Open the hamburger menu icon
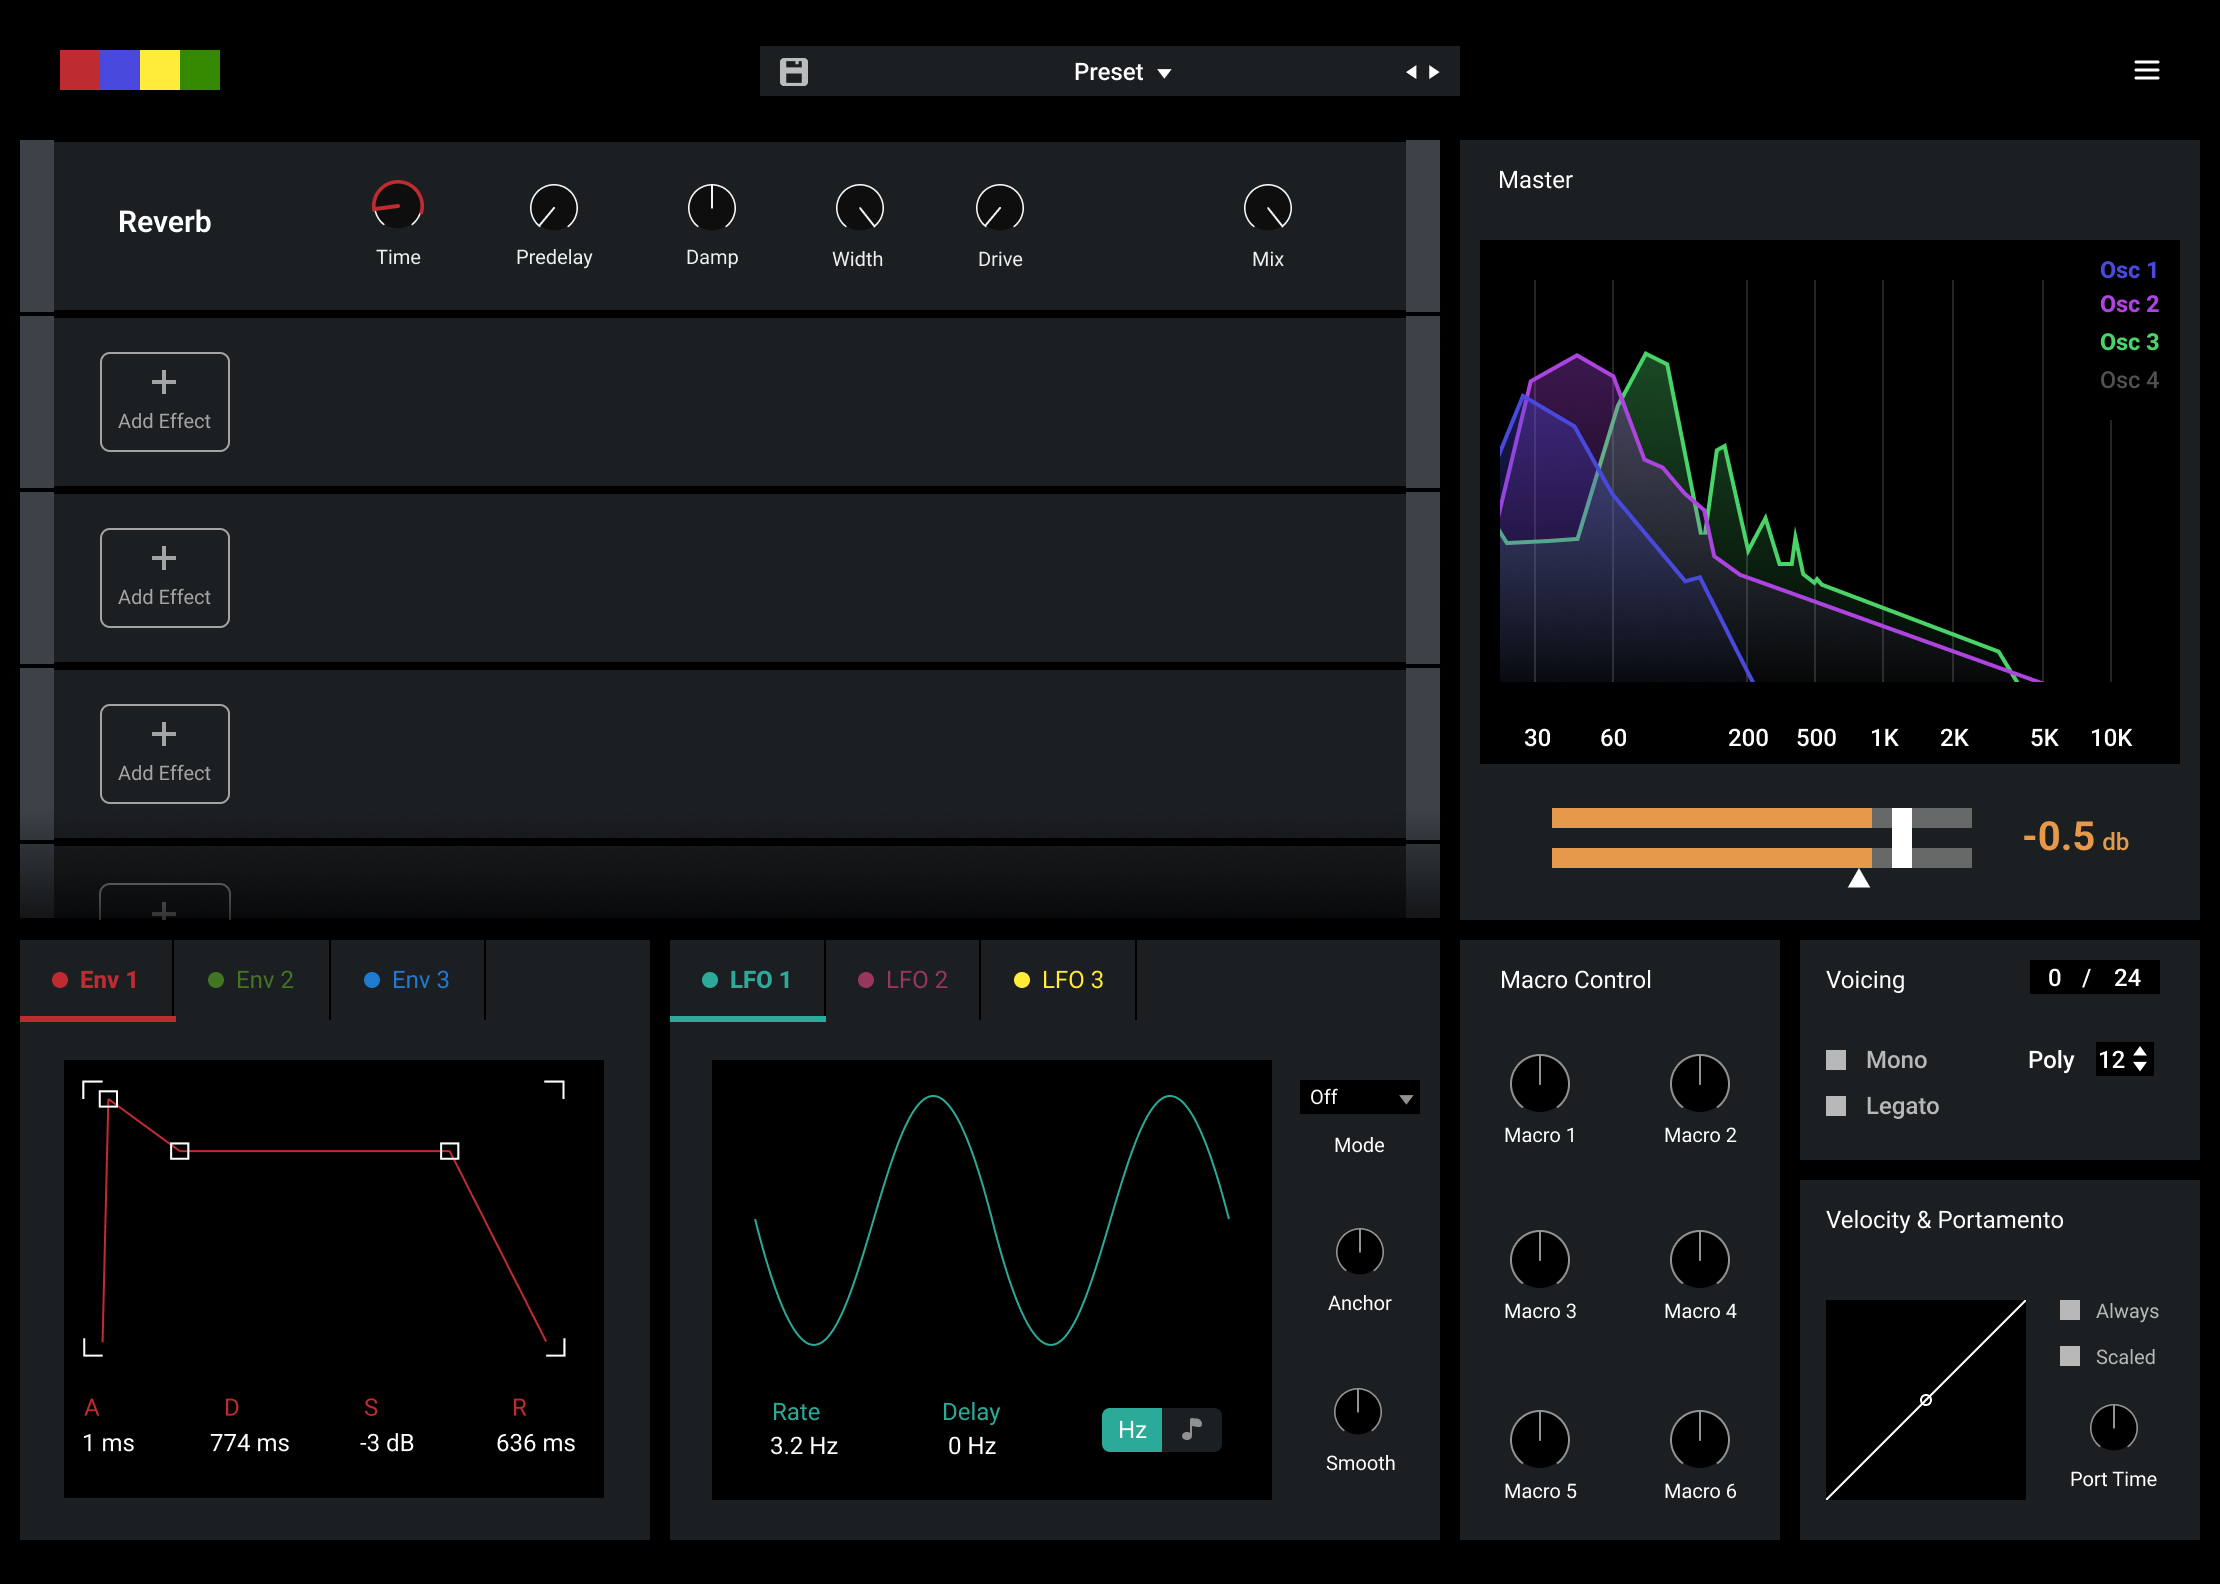Image resolution: width=2220 pixels, height=1584 pixels. coord(2146,70)
